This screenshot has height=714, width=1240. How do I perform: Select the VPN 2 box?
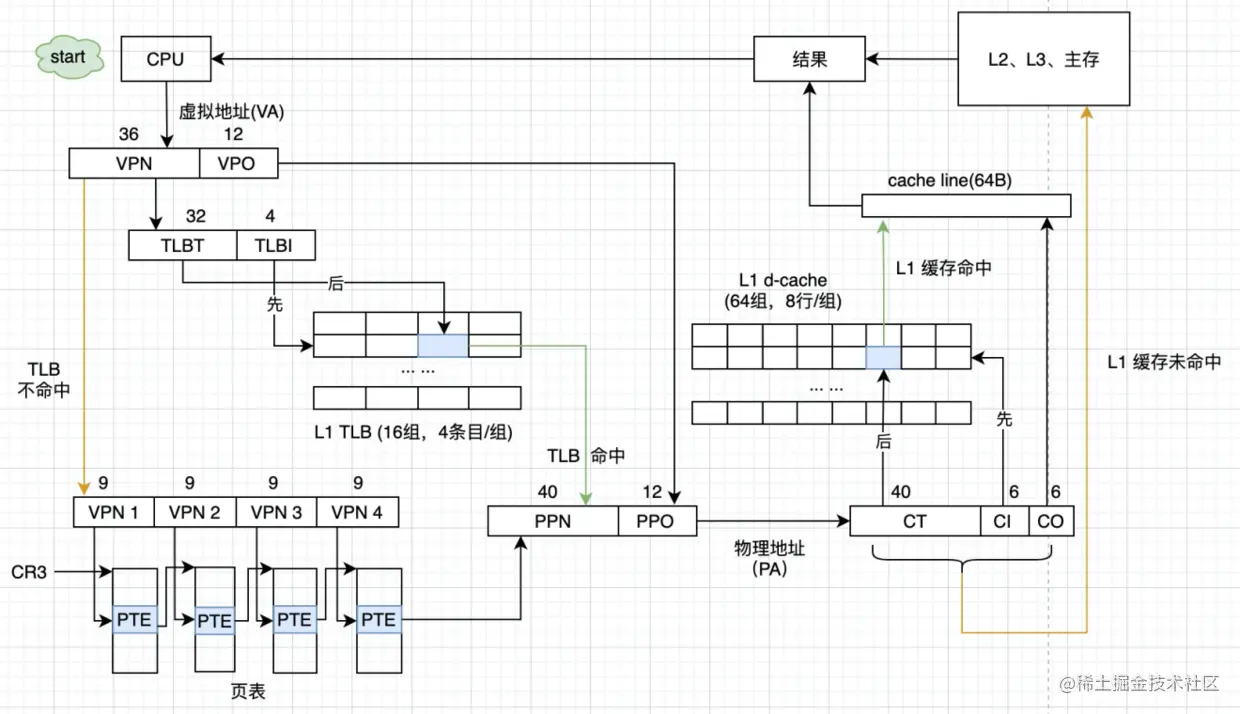pyautogui.click(x=195, y=512)
